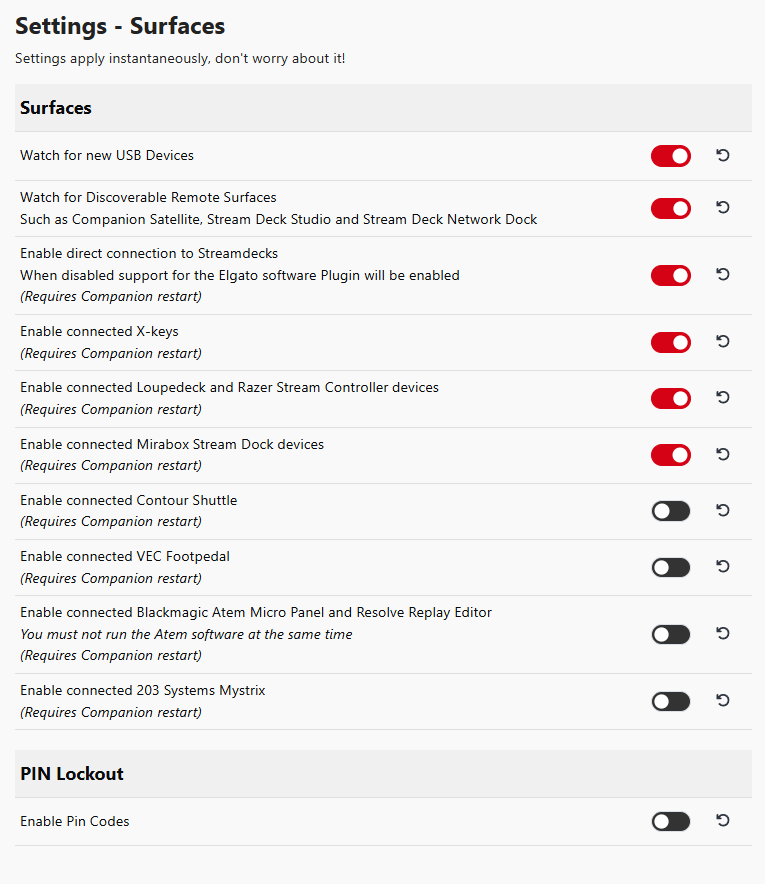
Task: Enable connected VEC Footpedal
Action: [671, 567]
